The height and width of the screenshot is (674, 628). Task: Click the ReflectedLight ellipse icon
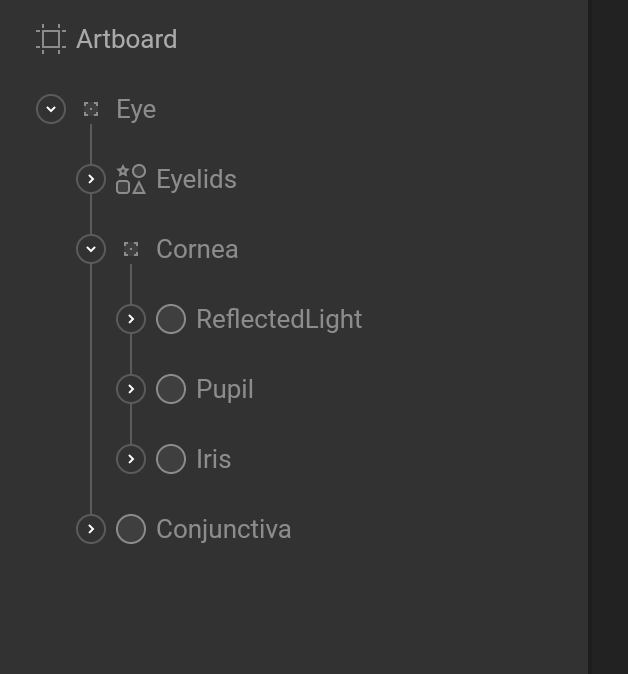171,319
